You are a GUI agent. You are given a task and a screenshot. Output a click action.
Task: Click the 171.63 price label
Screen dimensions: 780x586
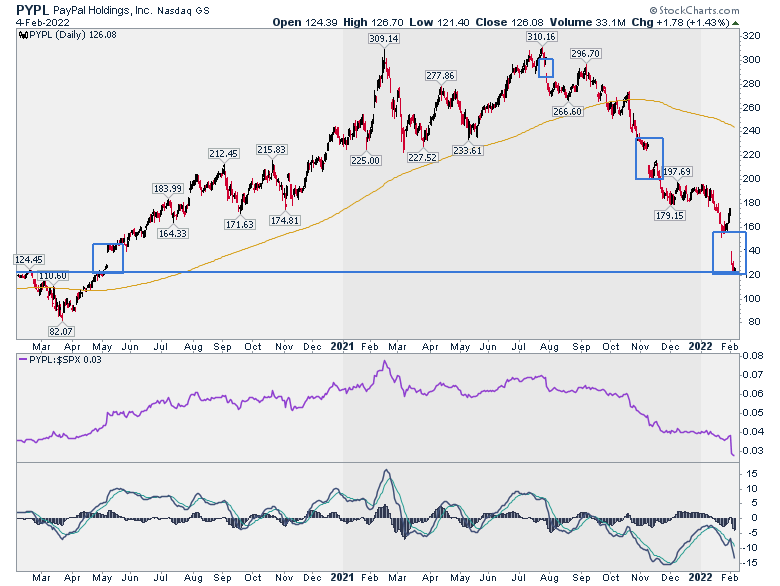(240, 224)
